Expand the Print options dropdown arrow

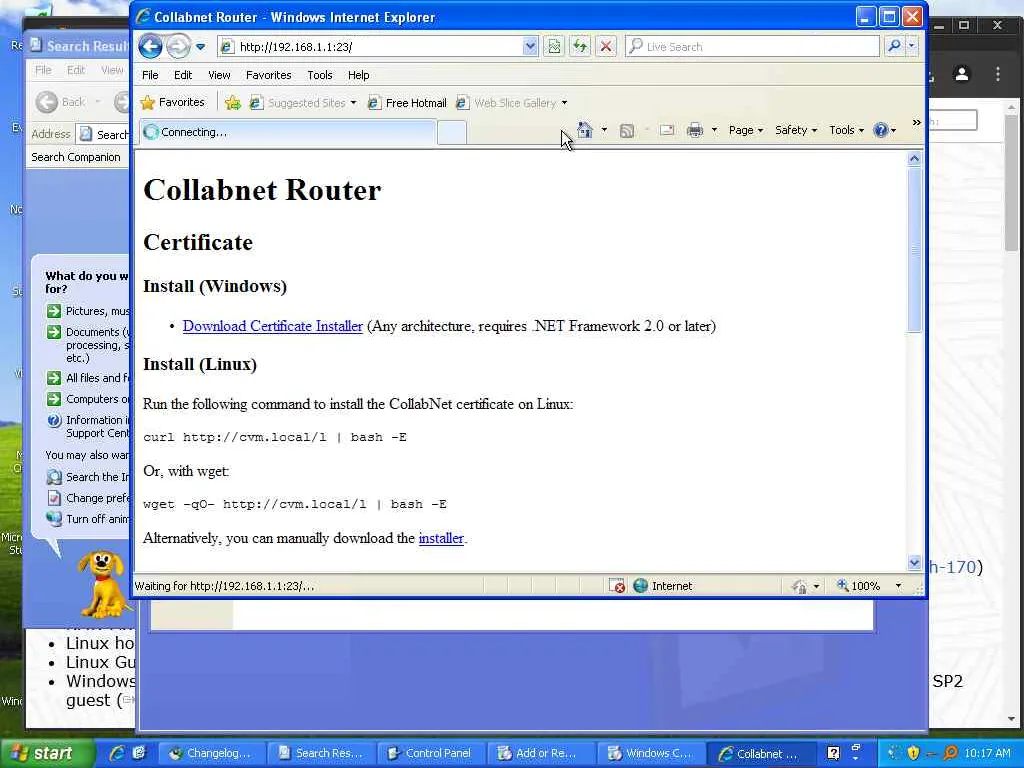[714, 130]
